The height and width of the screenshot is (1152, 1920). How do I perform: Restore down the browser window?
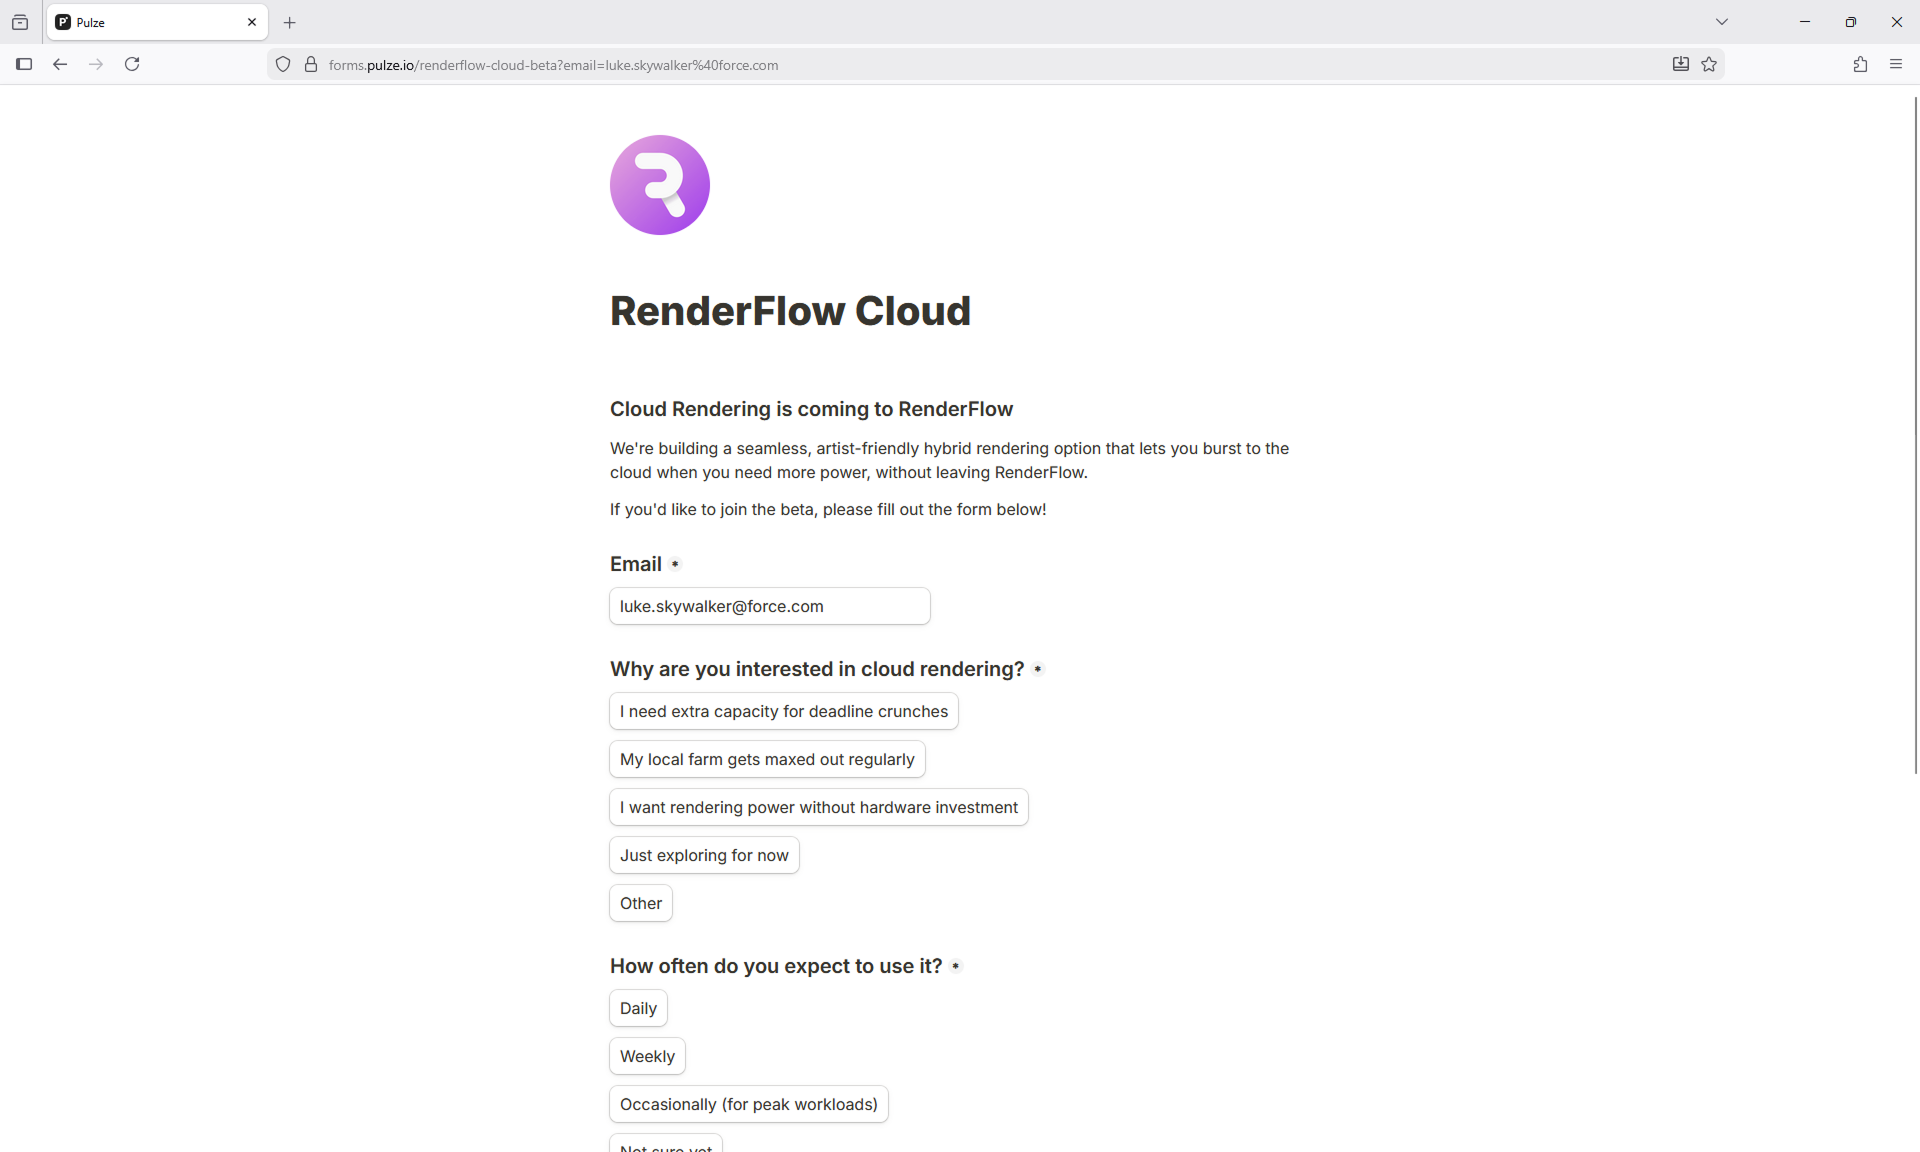(x=1851, y=22)
